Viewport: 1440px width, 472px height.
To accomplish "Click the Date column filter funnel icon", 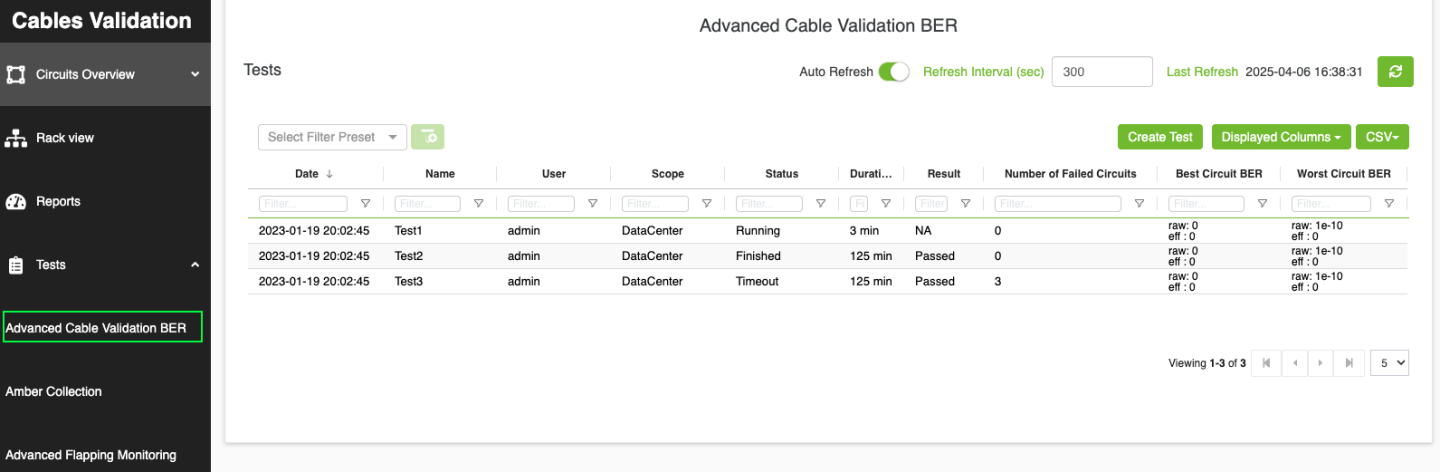I will (365, 204).
